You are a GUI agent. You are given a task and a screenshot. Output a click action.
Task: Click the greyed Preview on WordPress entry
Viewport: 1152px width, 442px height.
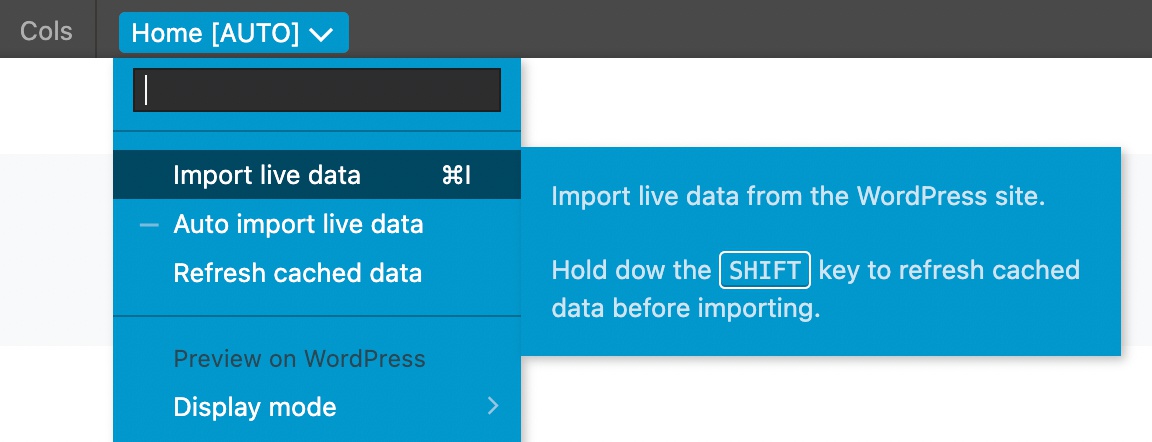(299, 358)
